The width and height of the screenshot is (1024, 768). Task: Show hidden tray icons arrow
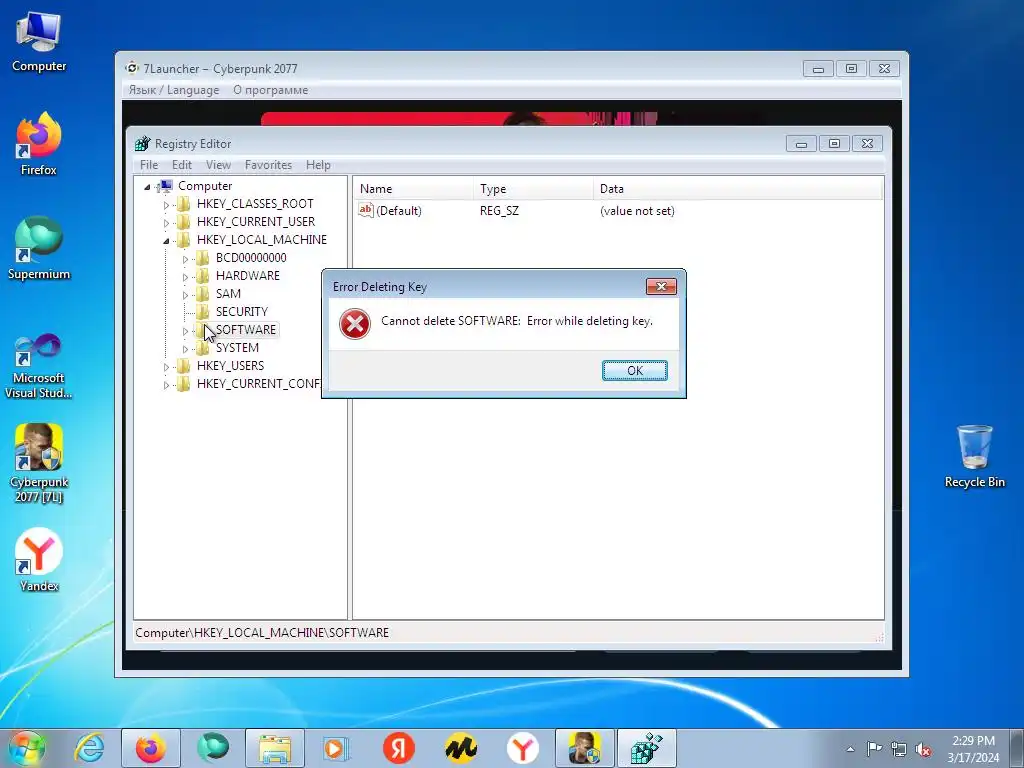(x=850, y=749)
